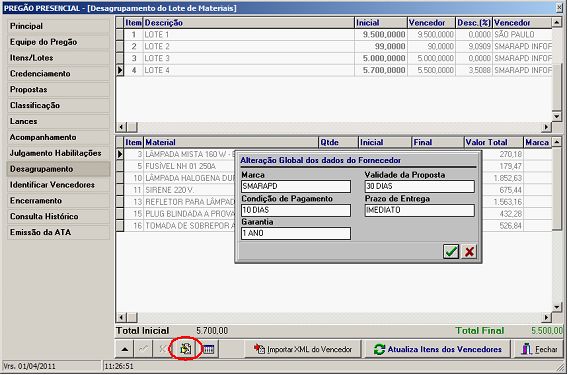This screenshot has width=568, height=375.
Task: Open the Propostas section
Action: coord(58,89)
